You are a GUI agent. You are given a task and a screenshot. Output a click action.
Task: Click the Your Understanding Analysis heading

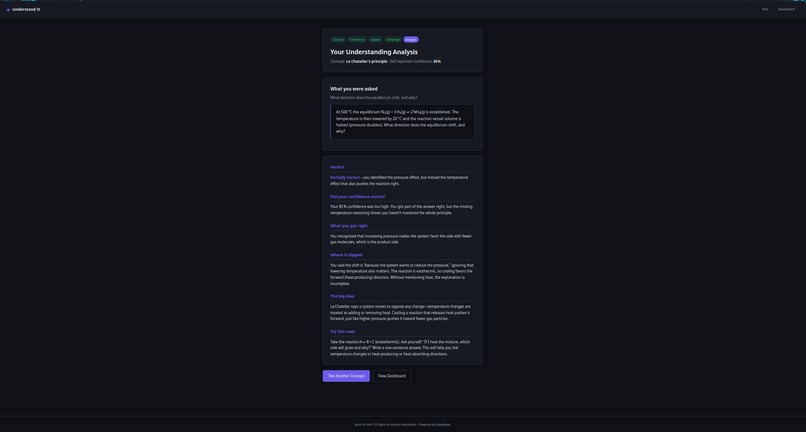374,52
